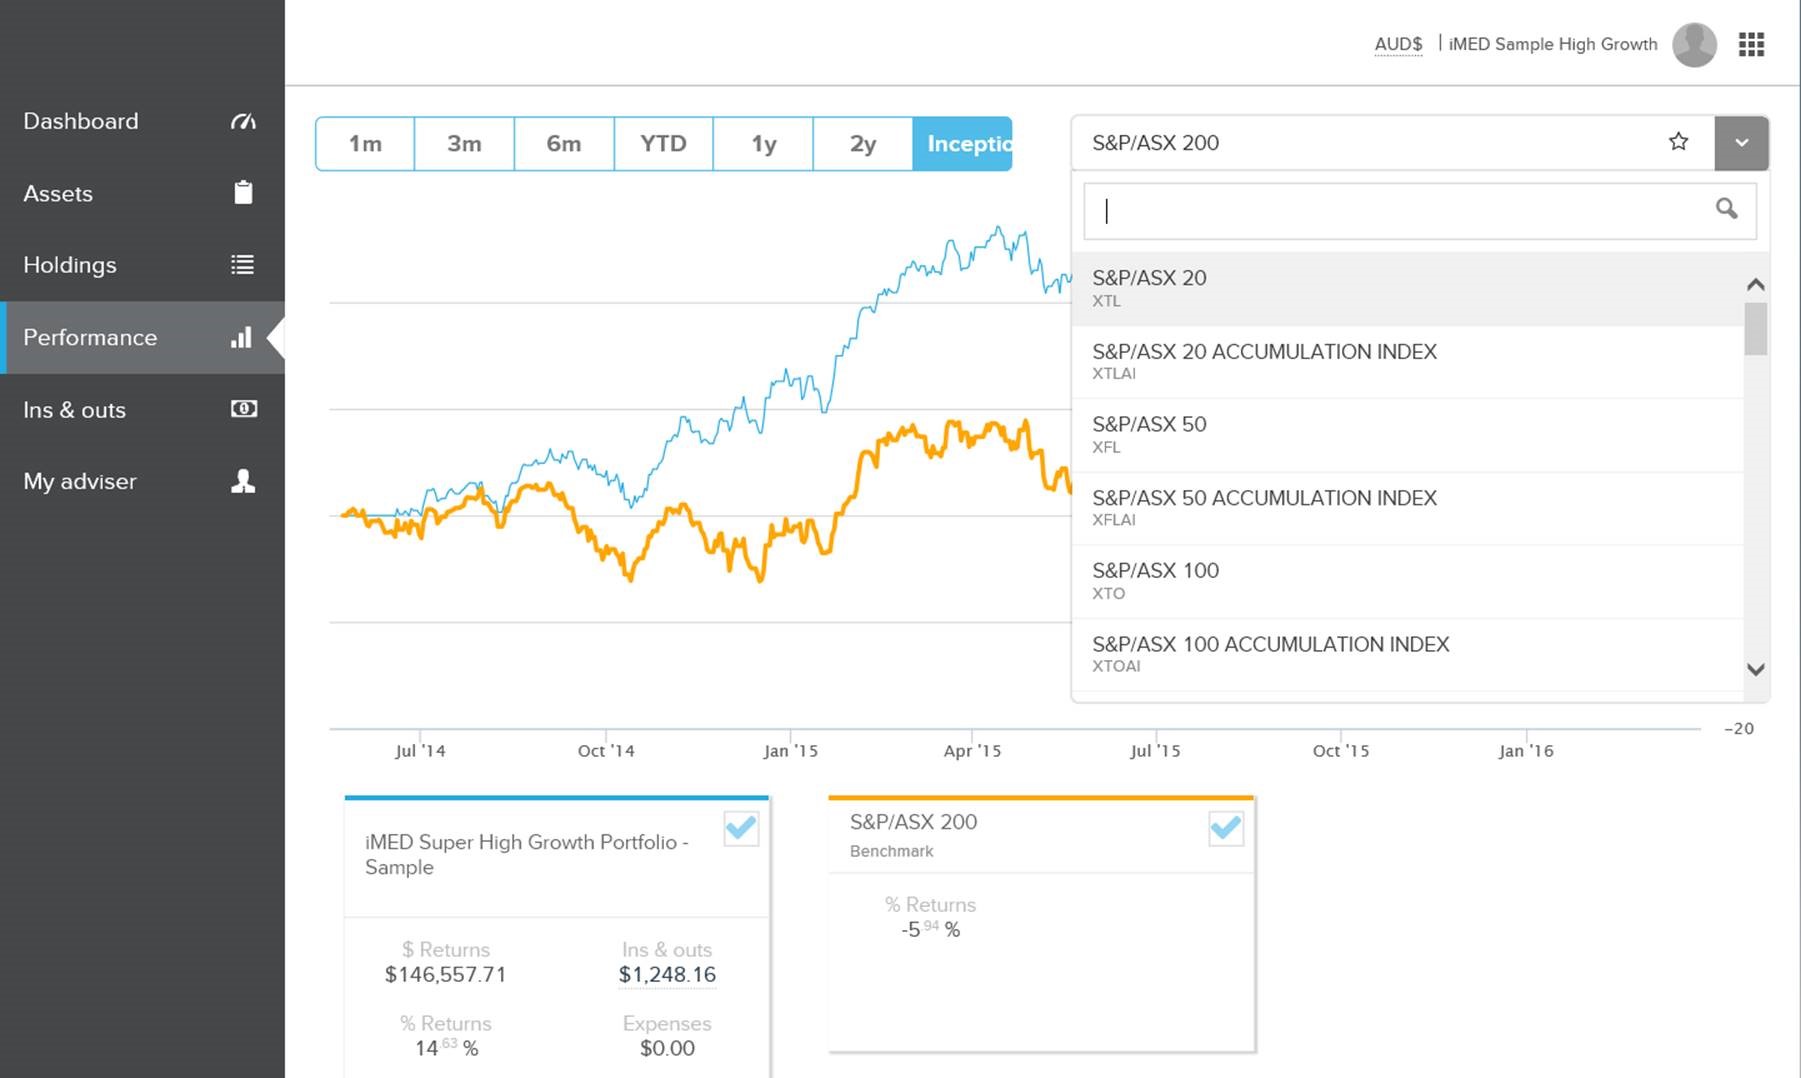Screen dimensions: 1801x1078
Task: Click the $0.00 expenses value
Action: (667, 1048)
